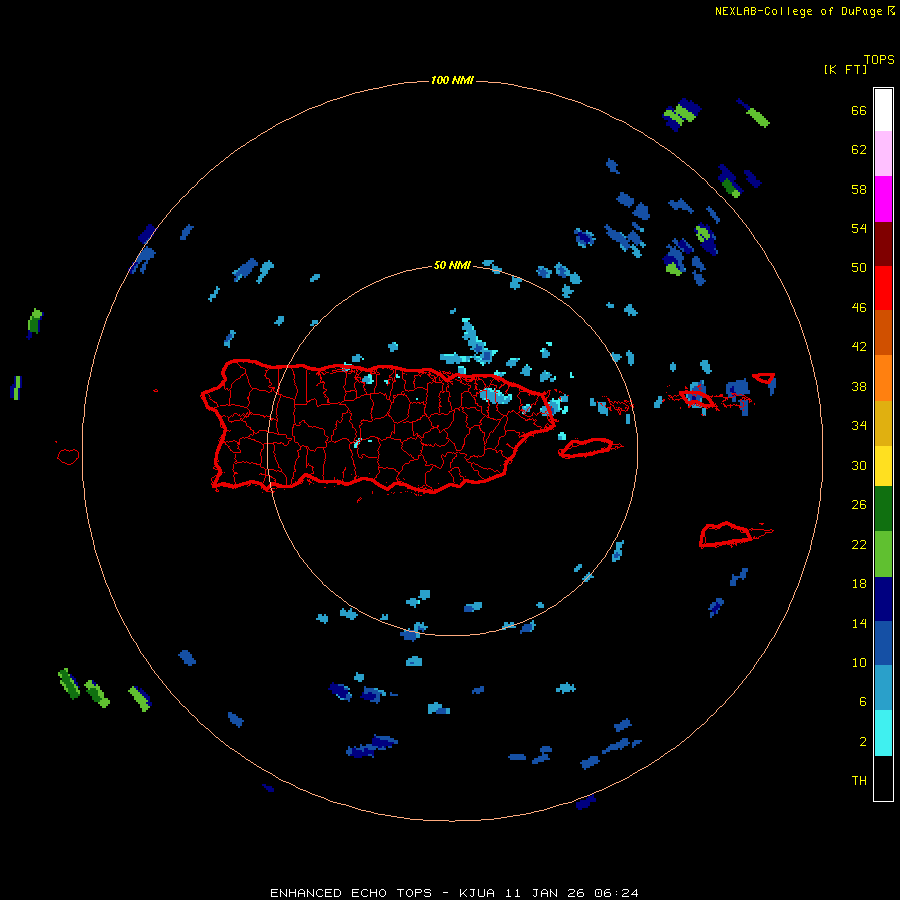This screenshot has height=900, width=900.
Task: Click the legend value '54'
Action: pos(859,228)
